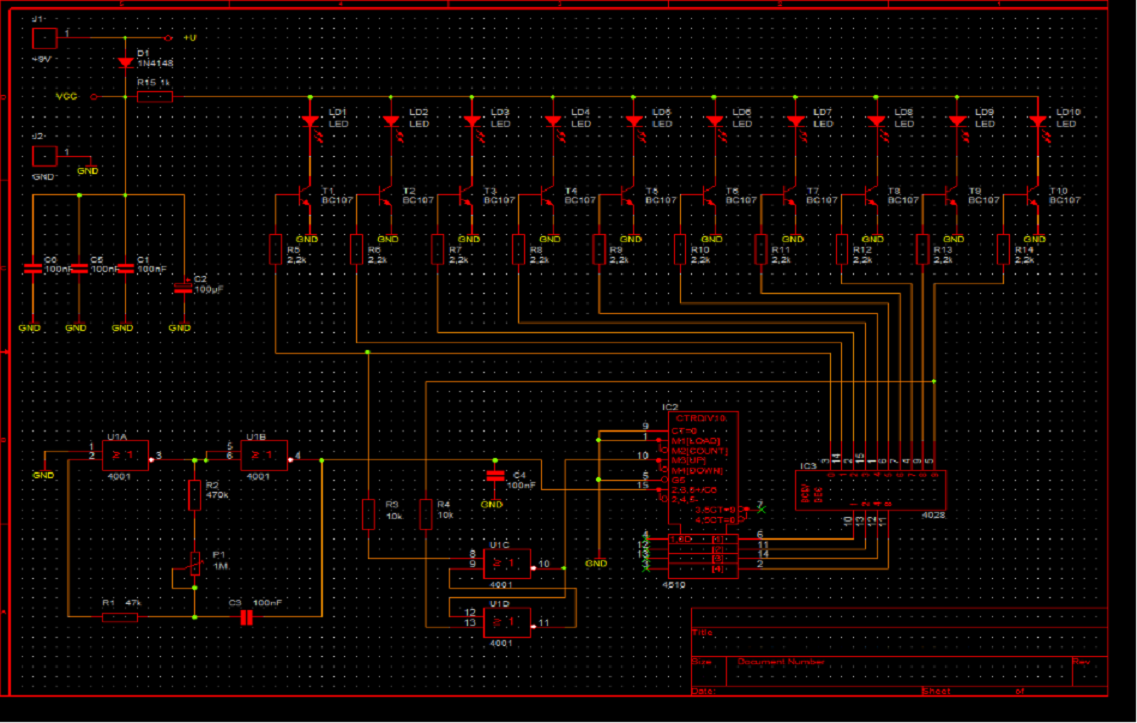This screenshot has width=1137, height=723.
Task: Select the D1 1N4148 diode symbol
Action: [x=125, y=63]
